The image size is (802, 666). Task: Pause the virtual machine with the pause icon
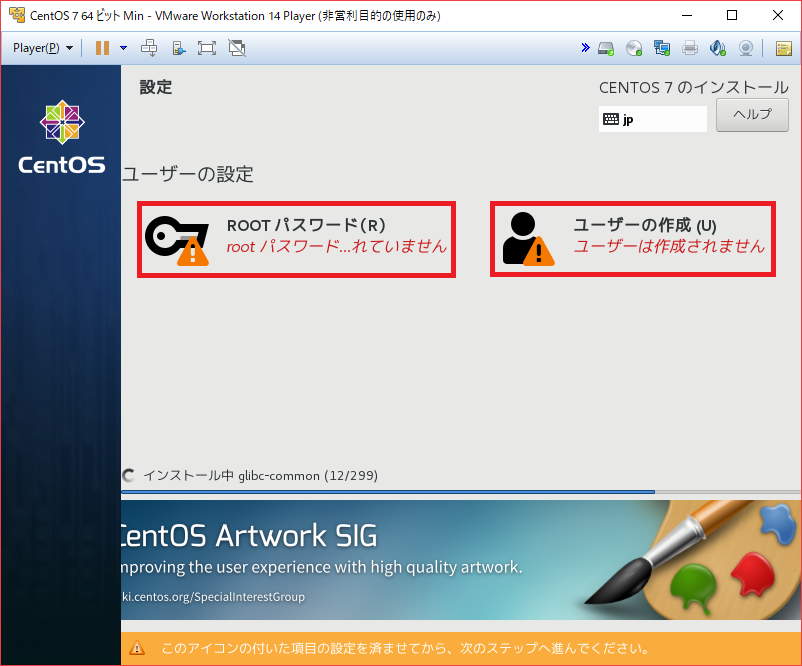(x=102, y=48)
